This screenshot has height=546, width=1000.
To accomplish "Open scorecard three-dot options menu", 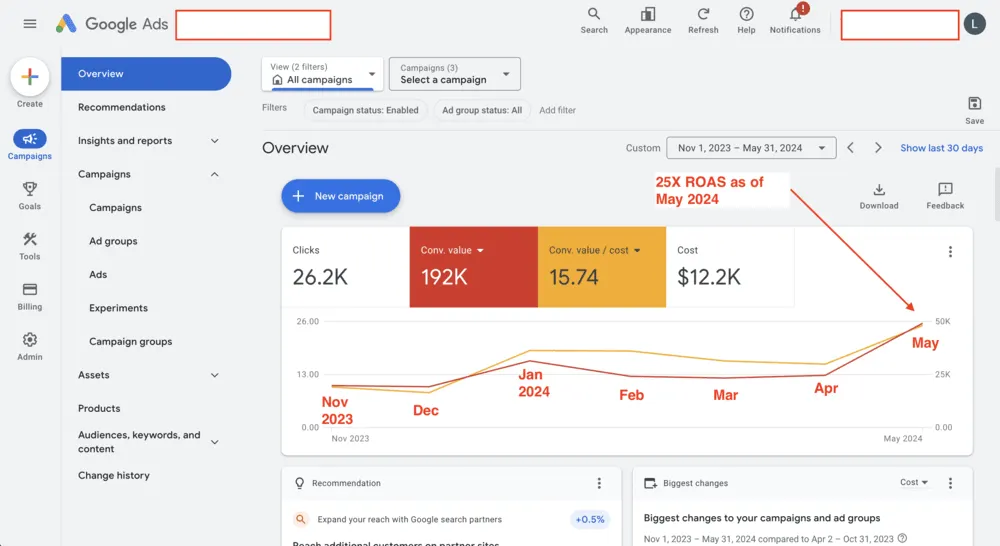I will (x=950, y=251).
